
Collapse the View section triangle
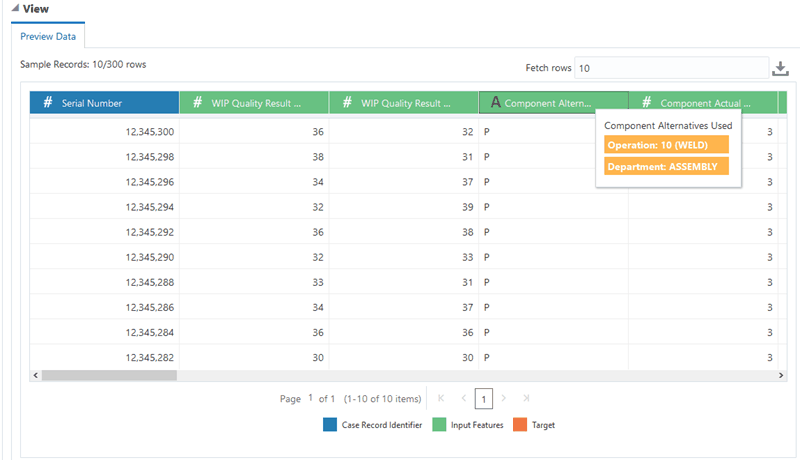pos(15,8)
